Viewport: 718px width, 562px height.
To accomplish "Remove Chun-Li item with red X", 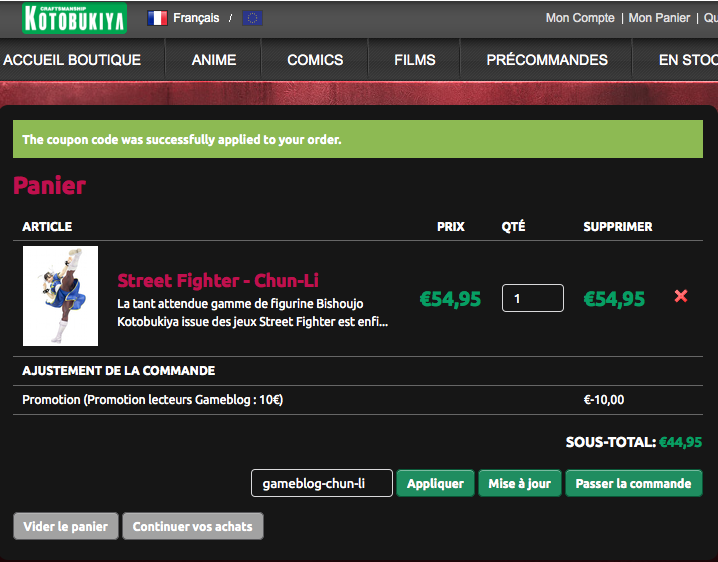I will coord(681,296).
